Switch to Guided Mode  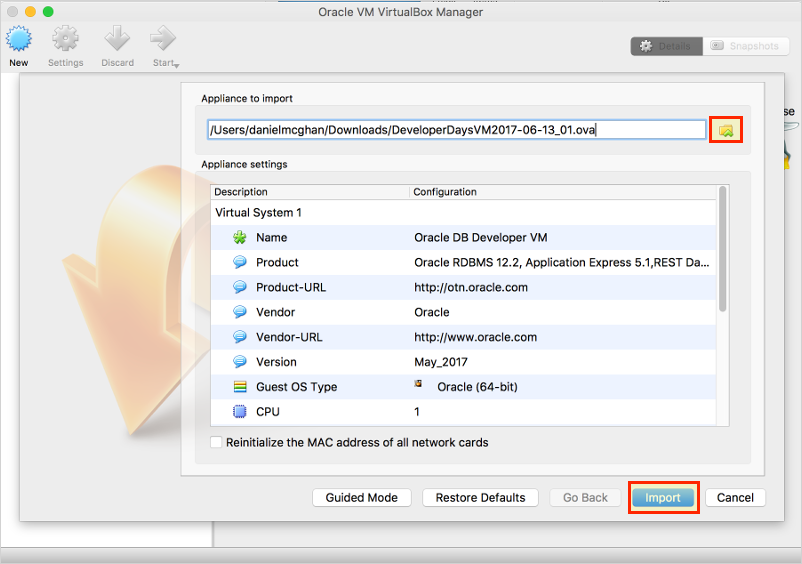coord(361,497)
